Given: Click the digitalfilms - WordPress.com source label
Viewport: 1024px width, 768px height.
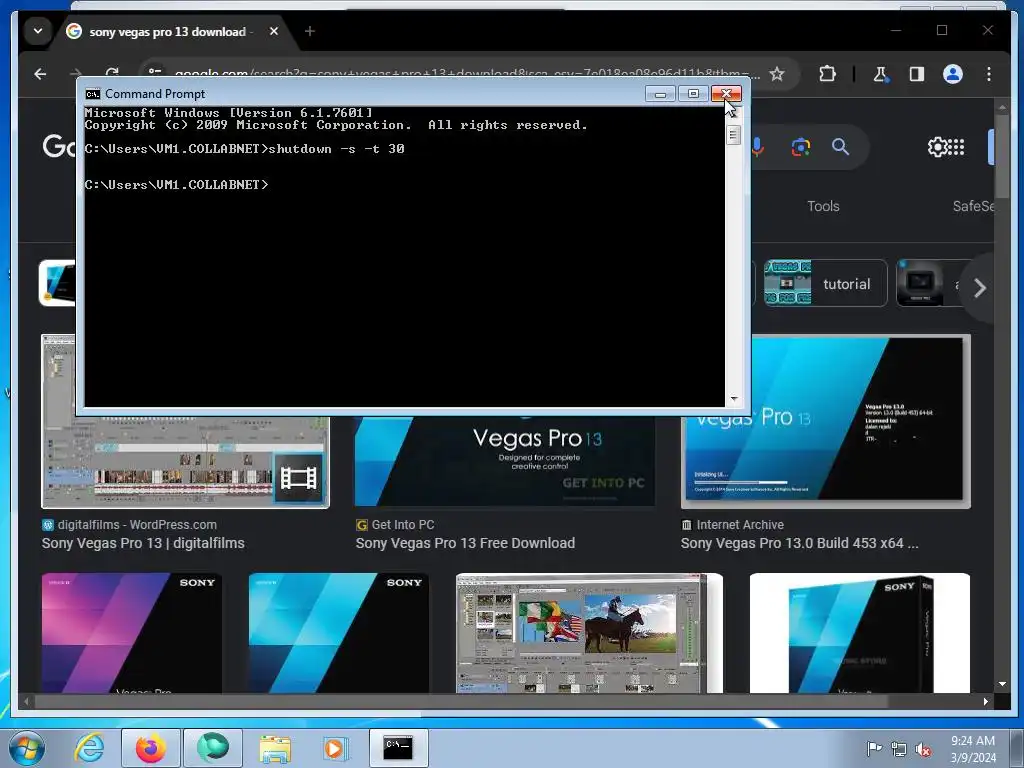Looking at the screenshot, I should click(136, 525).
